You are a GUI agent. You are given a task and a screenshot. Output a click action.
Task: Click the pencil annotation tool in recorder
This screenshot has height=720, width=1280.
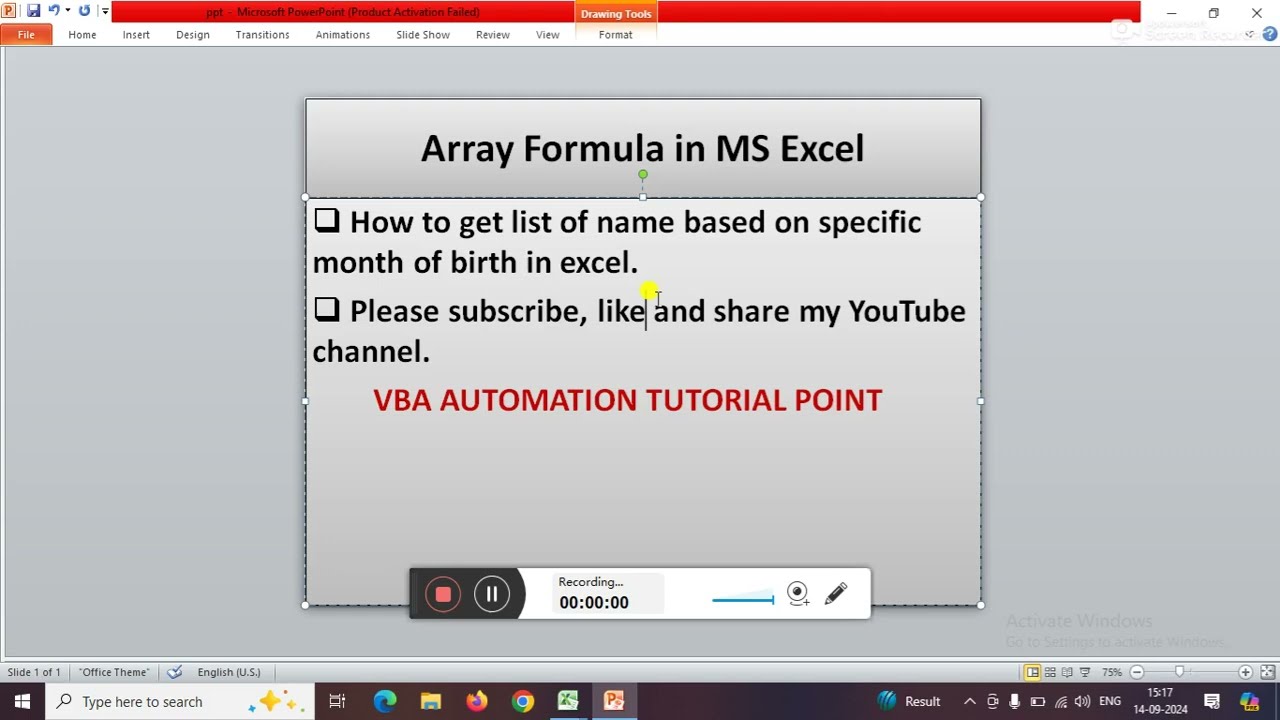pos(836,594)
